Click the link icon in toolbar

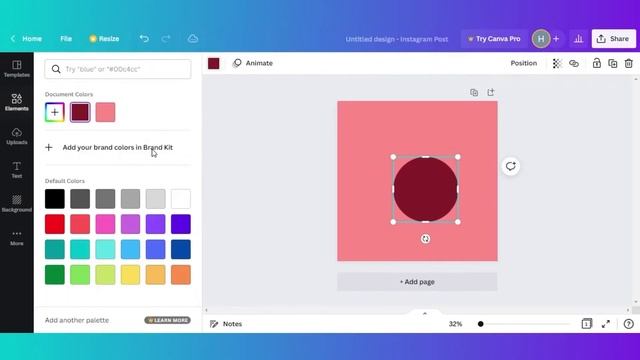(x=574, y=63)
